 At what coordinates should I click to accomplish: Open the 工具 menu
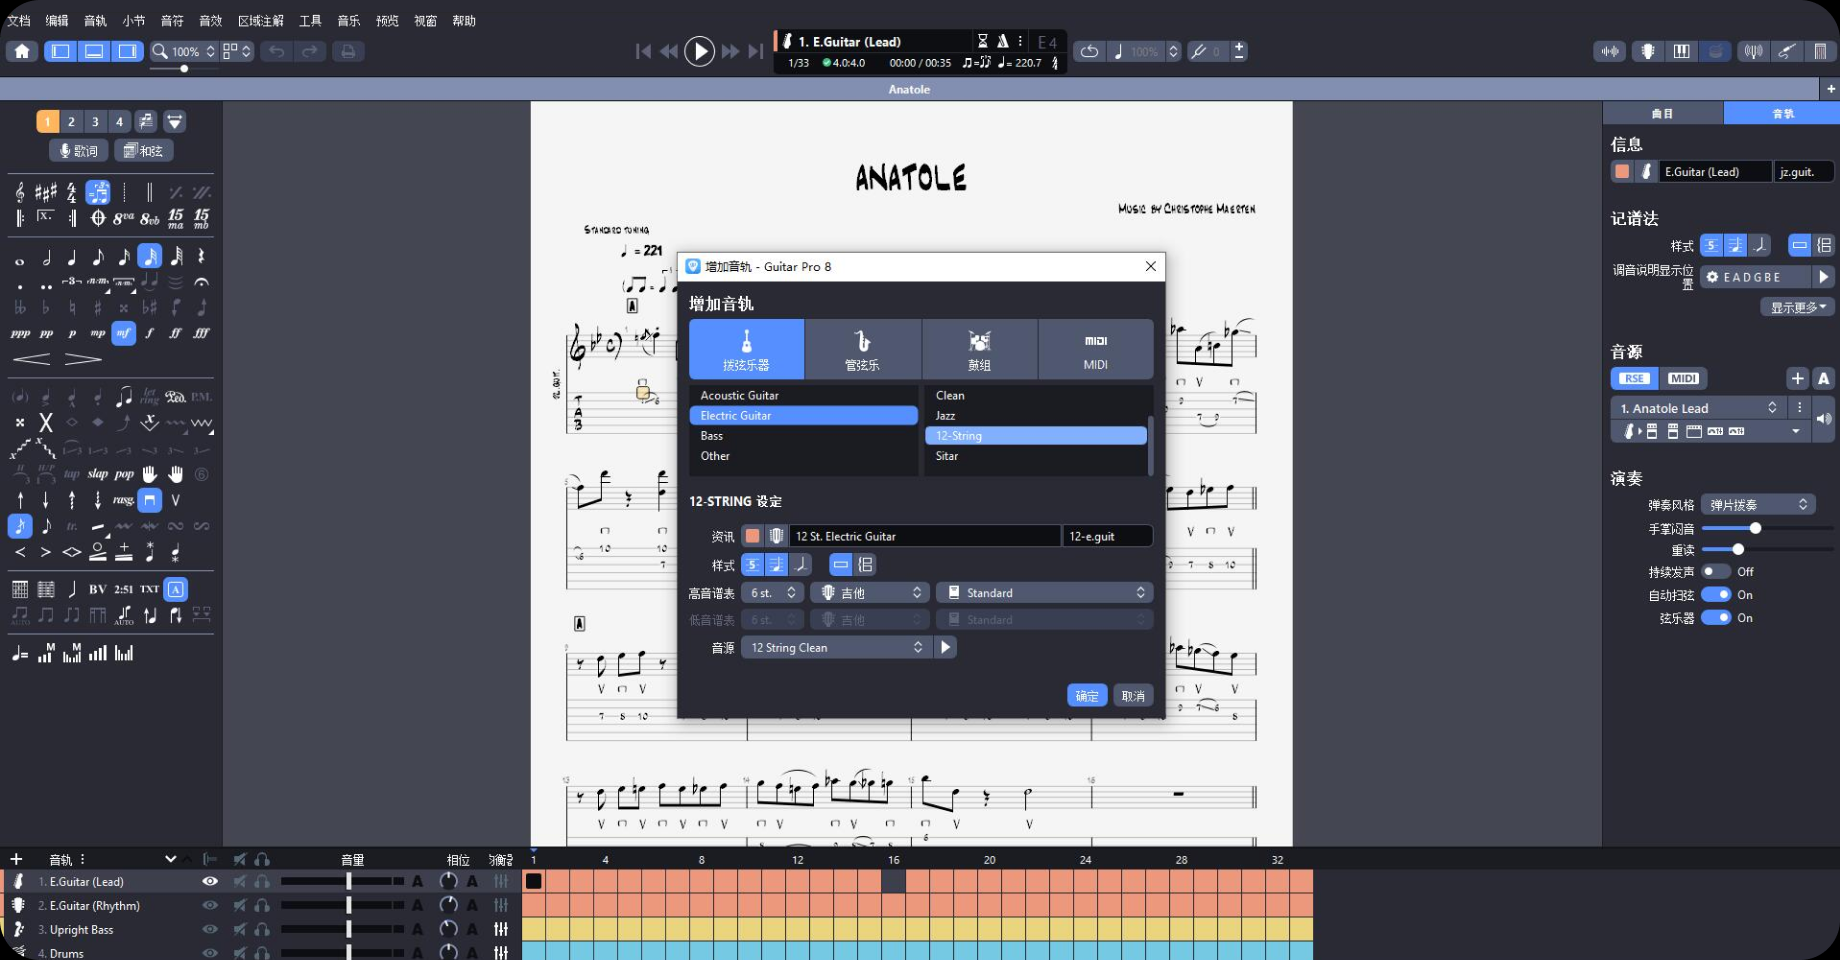tap(309, 20)
